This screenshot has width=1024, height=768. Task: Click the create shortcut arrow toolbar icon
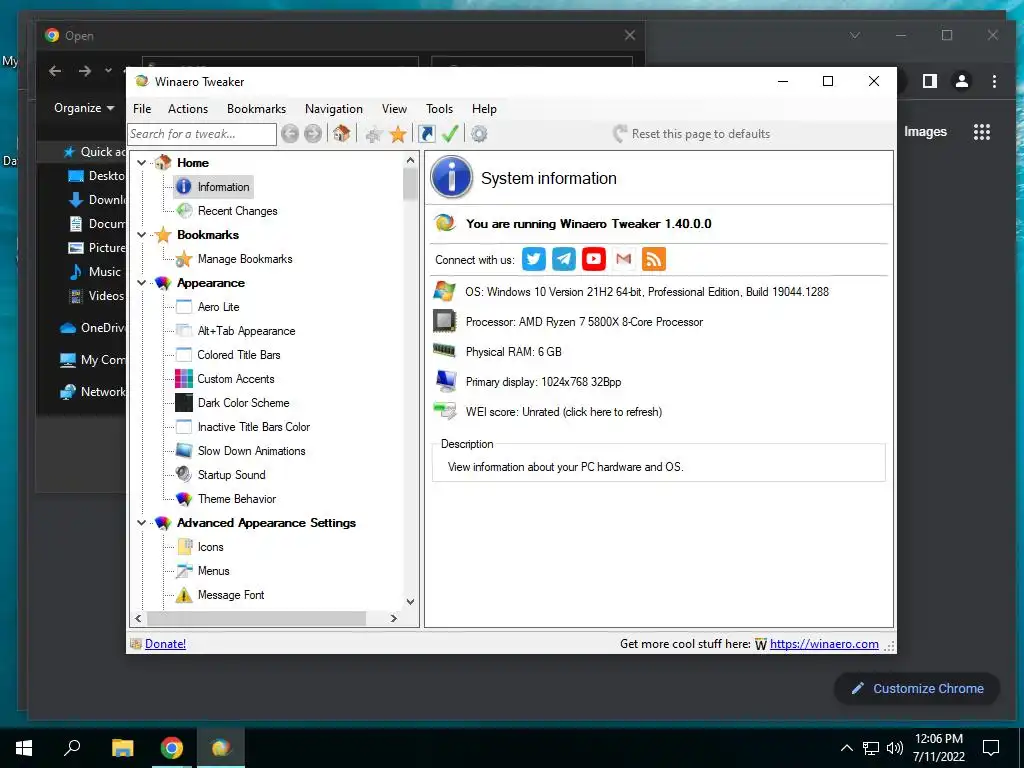(x=426, y=134)
